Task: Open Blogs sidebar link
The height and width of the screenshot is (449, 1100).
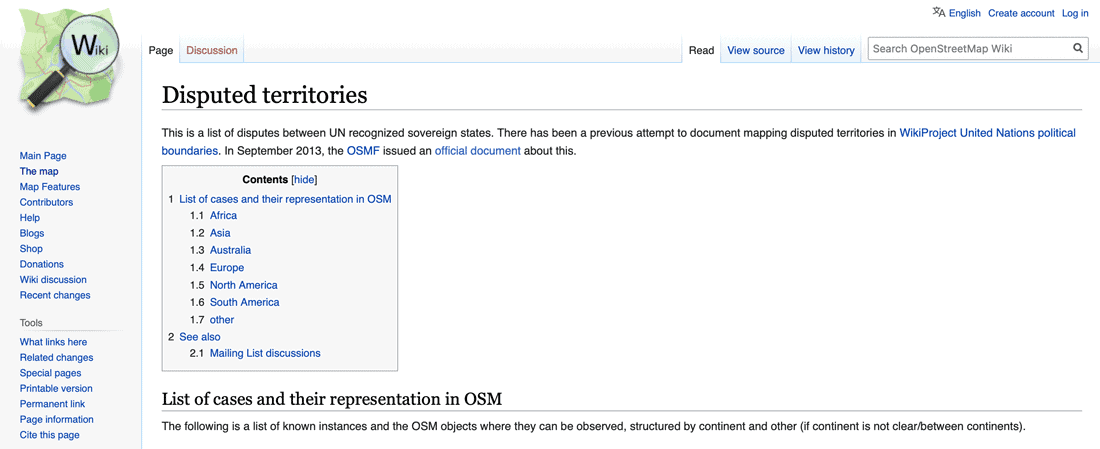Action: click(x=32, y=233)
